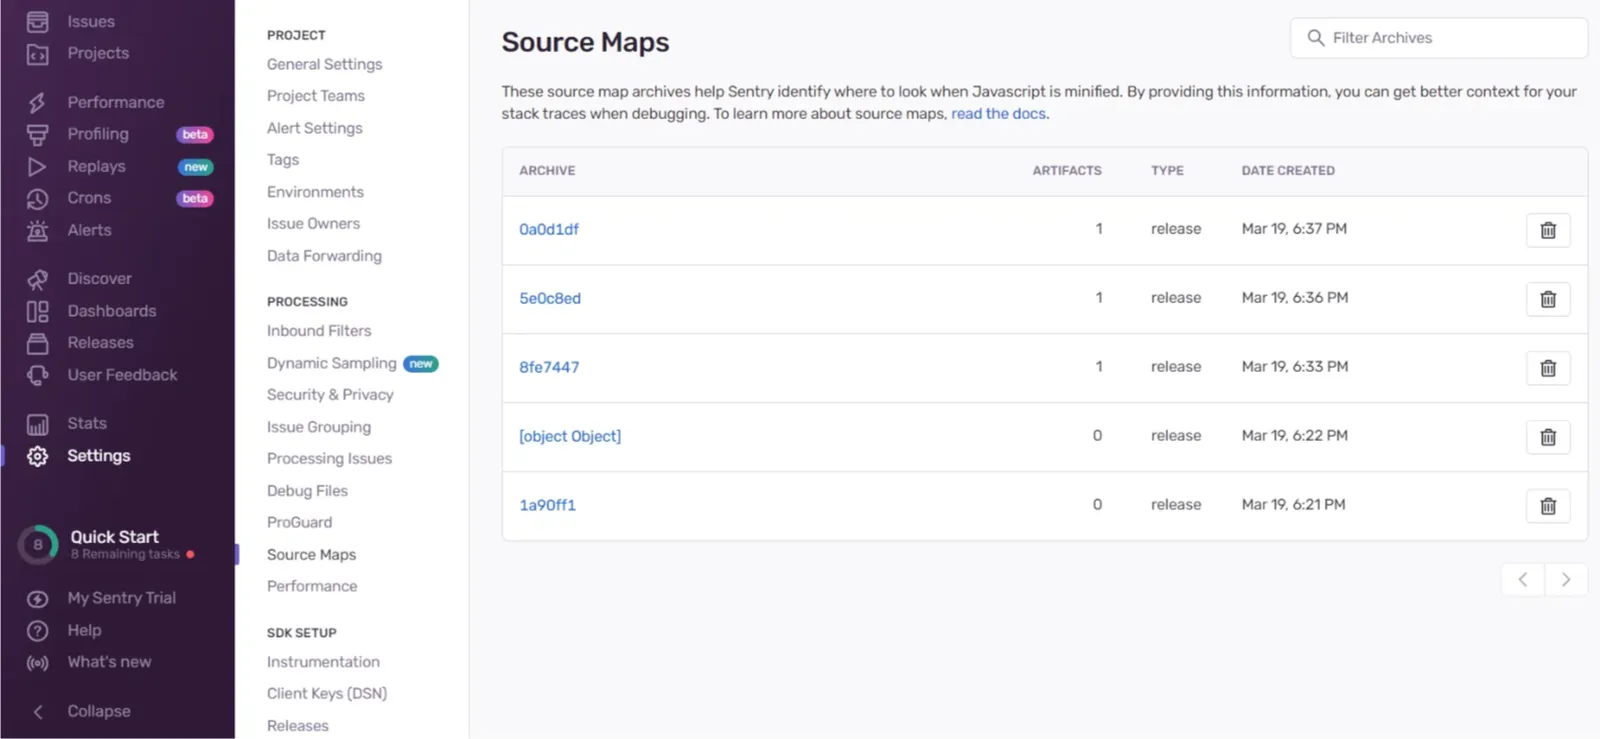
Task: Select Issue Grouping settings
Action: tap(319, 427)
